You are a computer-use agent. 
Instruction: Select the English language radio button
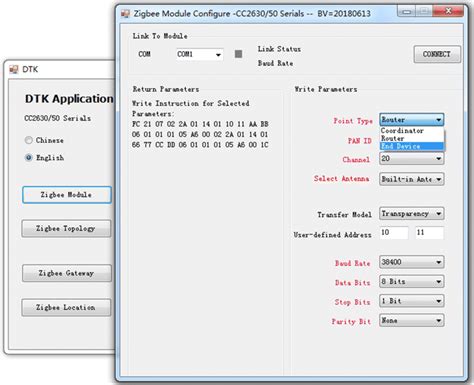click(x=29, y=158)
